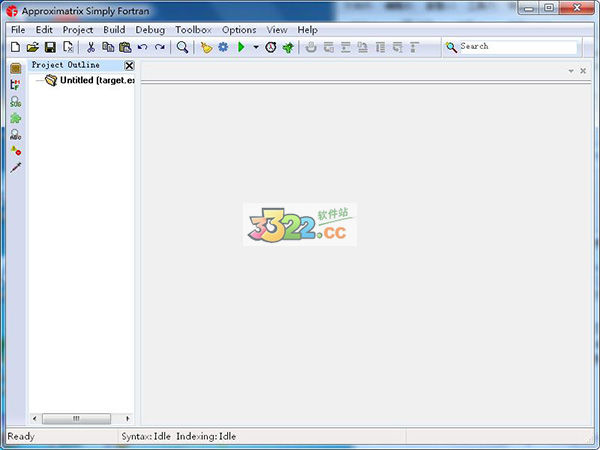This screenshot has width=600, height=450.
Task: Open the editor tab list dropdown arrow
Action: coord(571,71)
